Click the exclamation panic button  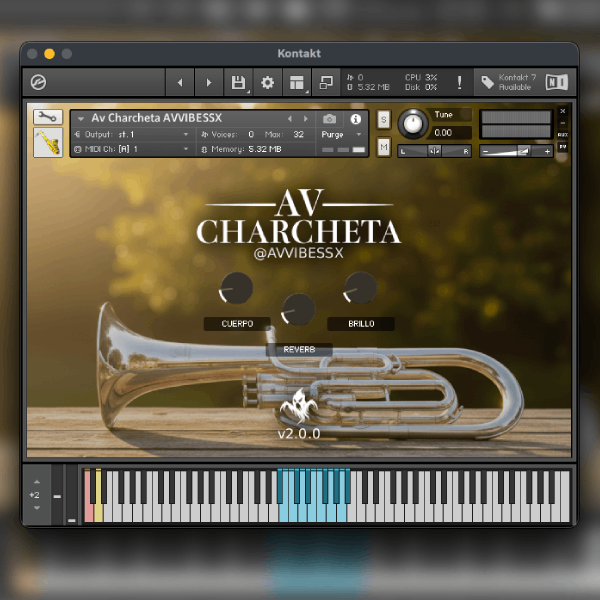tap(459, 82)
